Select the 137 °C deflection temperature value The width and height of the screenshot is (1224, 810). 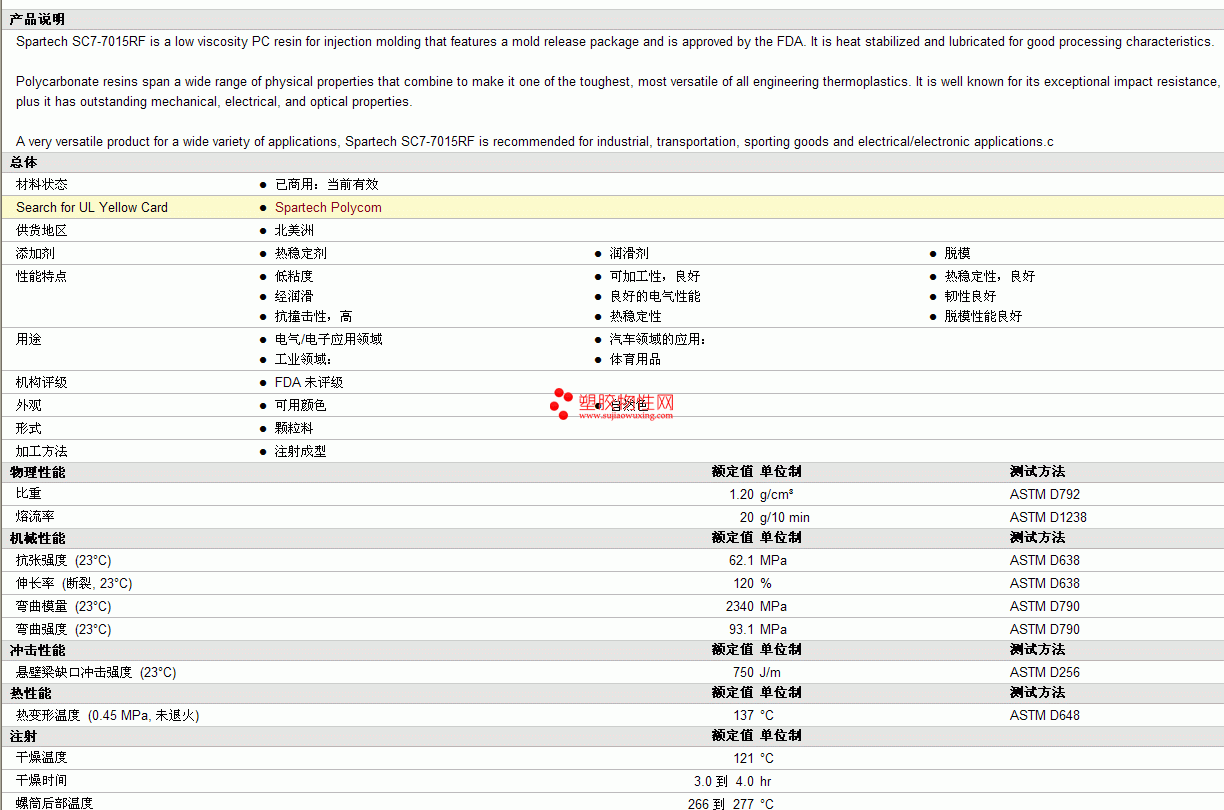click(753, 715)
